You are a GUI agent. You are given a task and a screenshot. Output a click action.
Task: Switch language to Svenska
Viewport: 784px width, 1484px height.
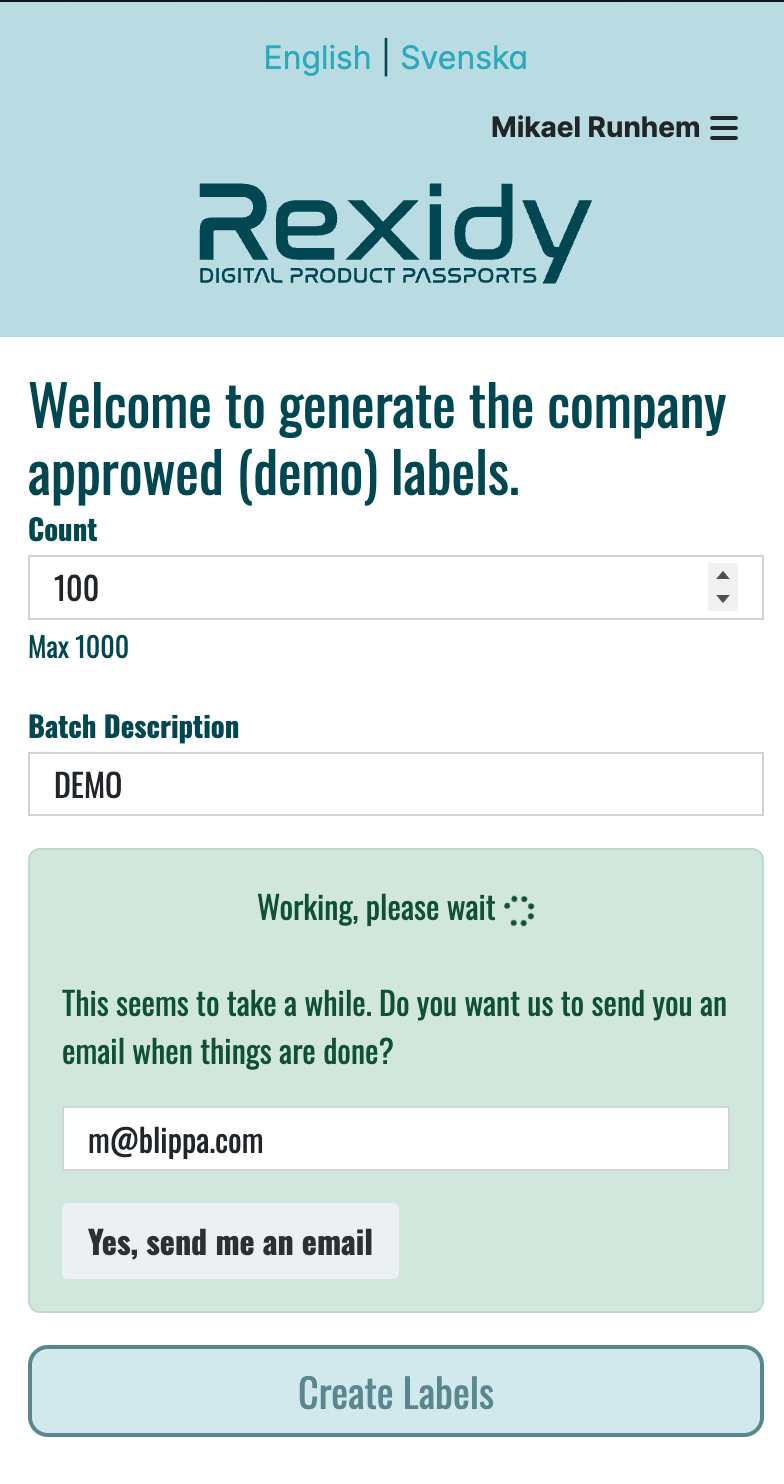point(464,58)
